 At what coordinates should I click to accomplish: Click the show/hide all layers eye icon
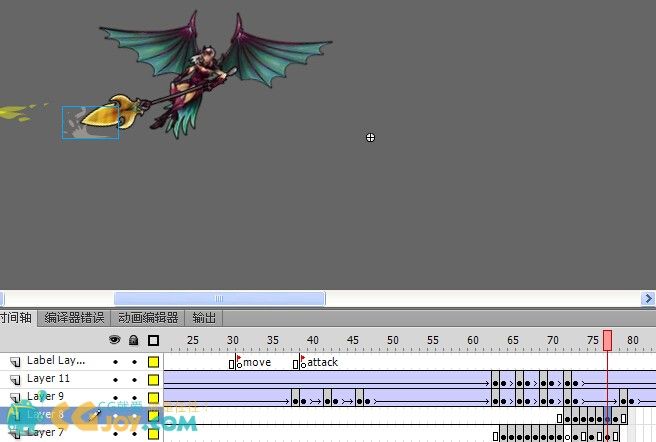click(114, 339)
